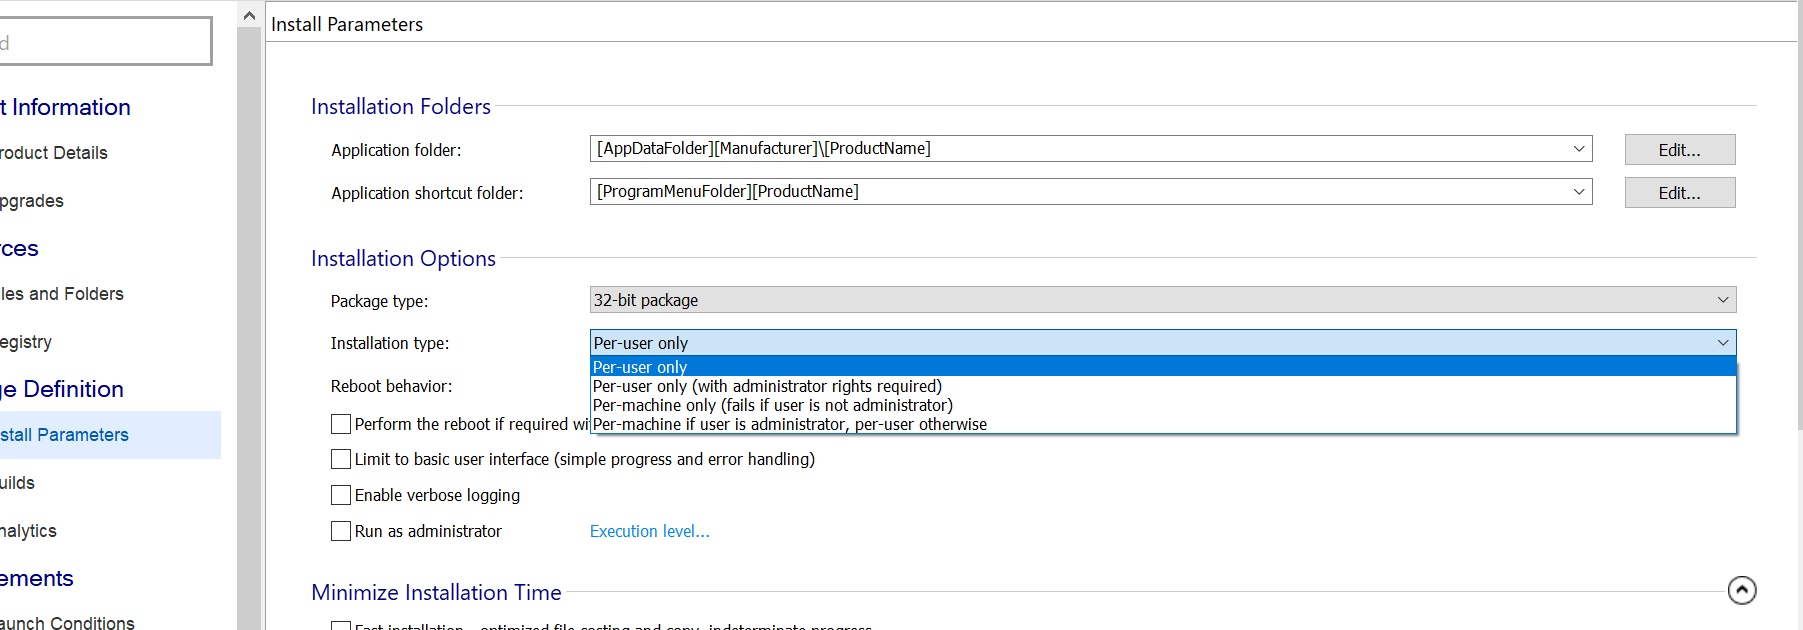Image resolution: width=1803 pixels, height=630 pixels.
Task: Choose Per-machine only (fails if user not administrator)
Action: (x=772, y=405)
